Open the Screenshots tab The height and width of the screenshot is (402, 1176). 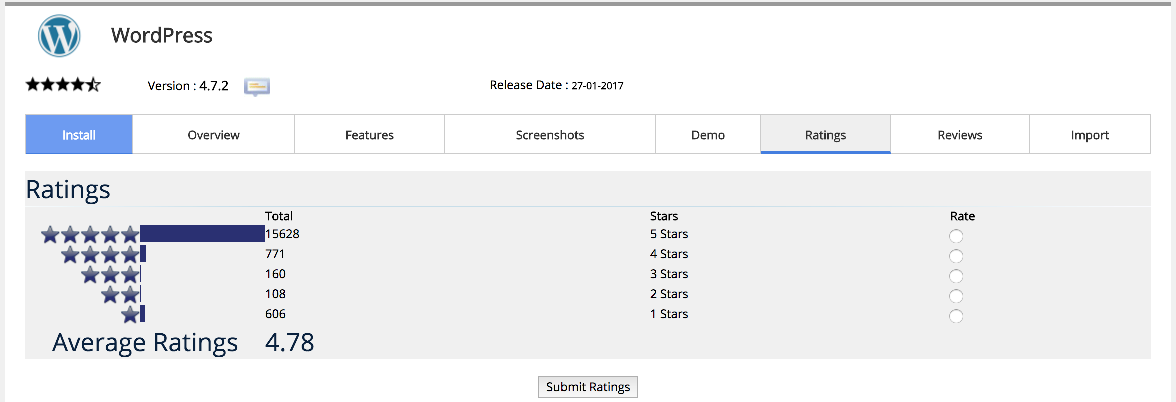click(550, 135)
